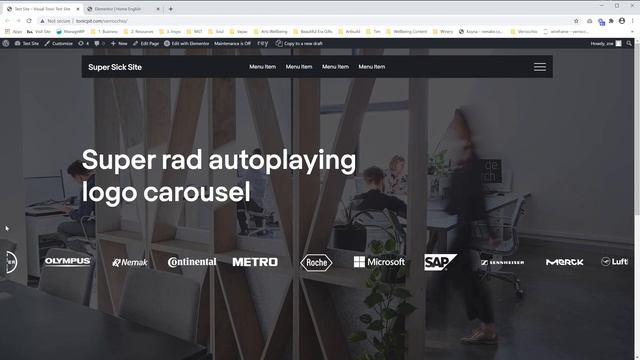The image size is (640, 360).
Task: Open the 1. Business bookmark folder
Action: [104, 31]
